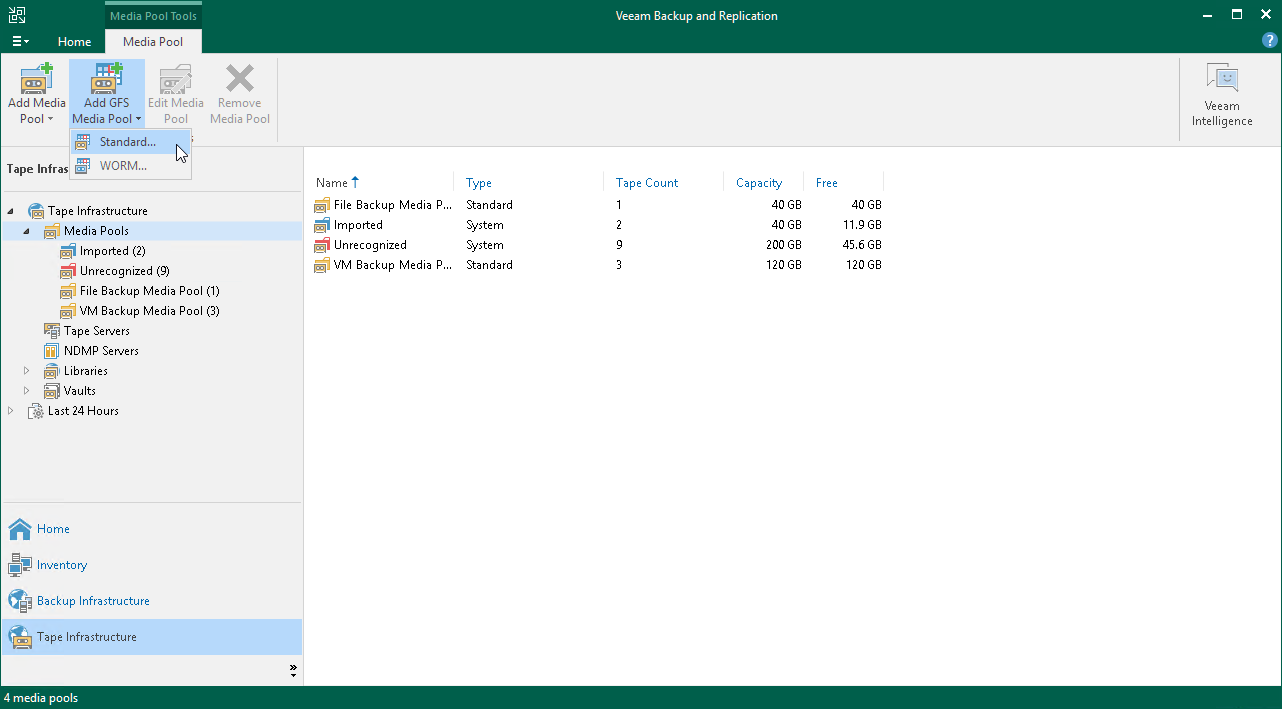Screen dimensions: 1282x709
Task: Open the Edit Media Pool tool
Action: click(175, 91)
